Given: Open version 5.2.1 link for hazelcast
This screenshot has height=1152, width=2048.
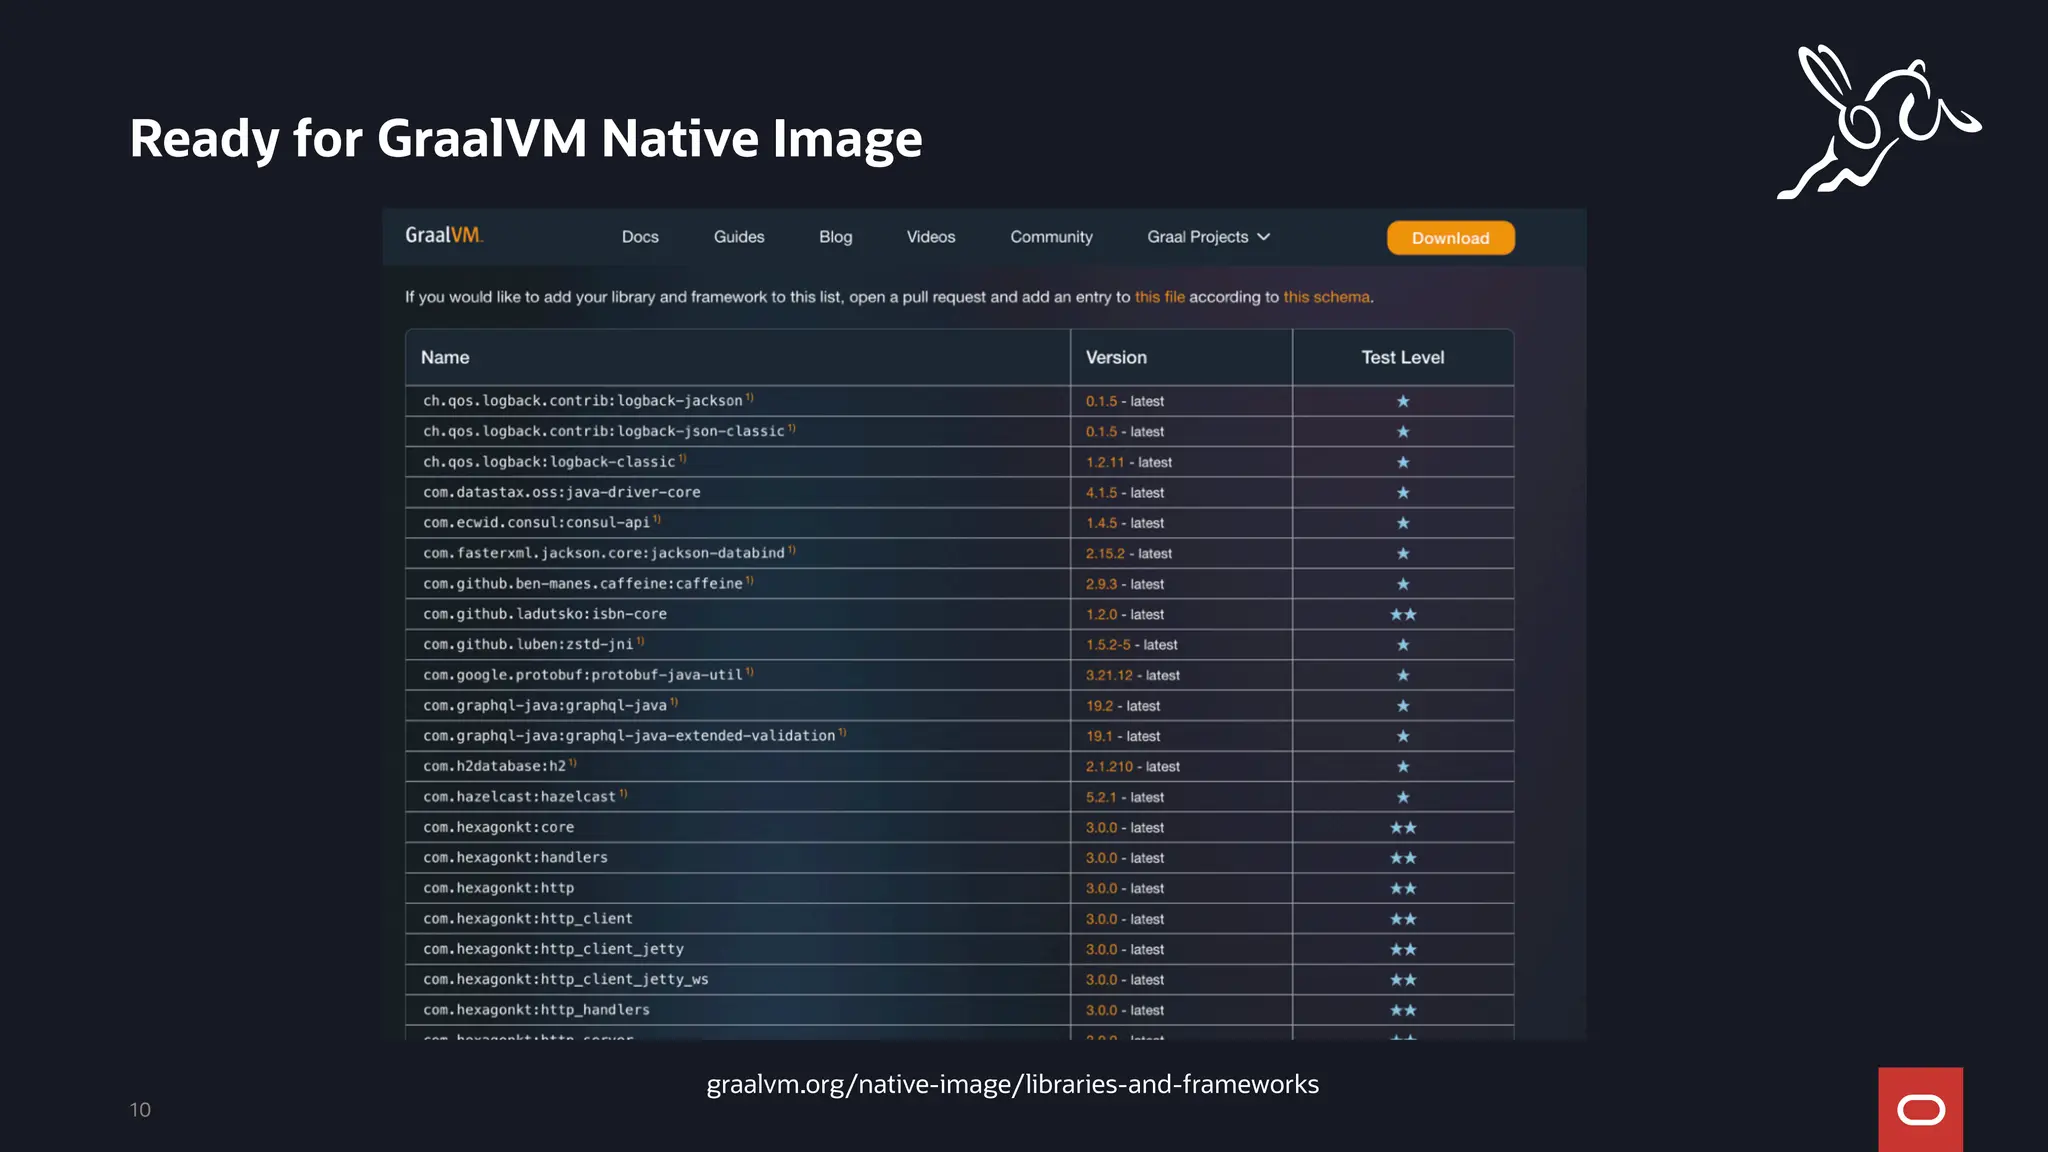Looking at the screenshot, I should [x=1101, y=797].
